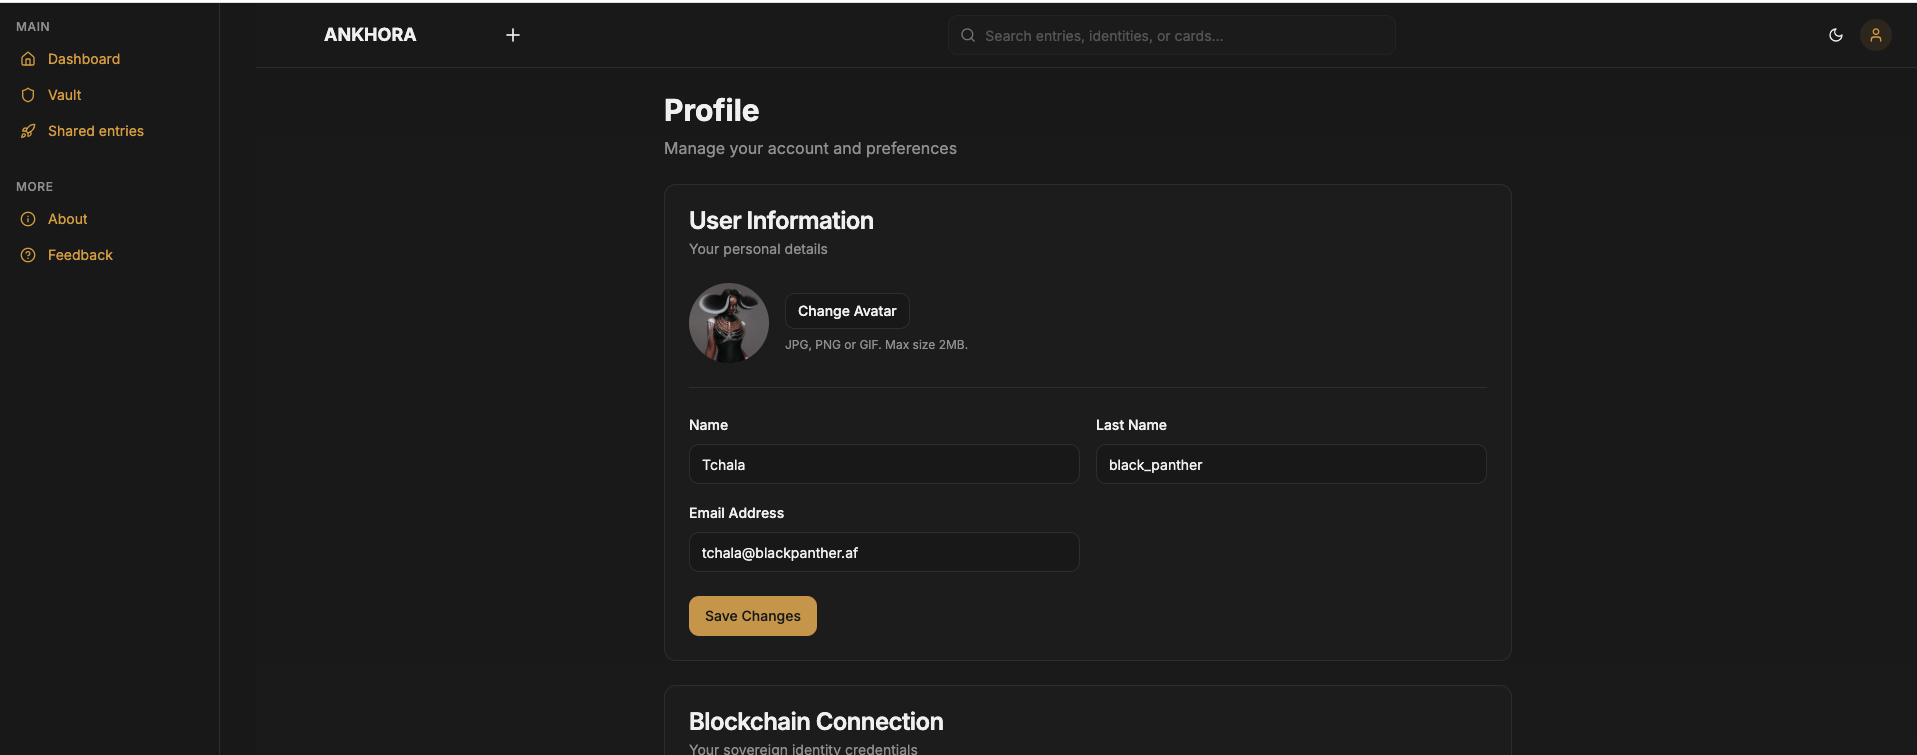Click the ANKHORA logo text
The image size is (1917, 755).
370,35
